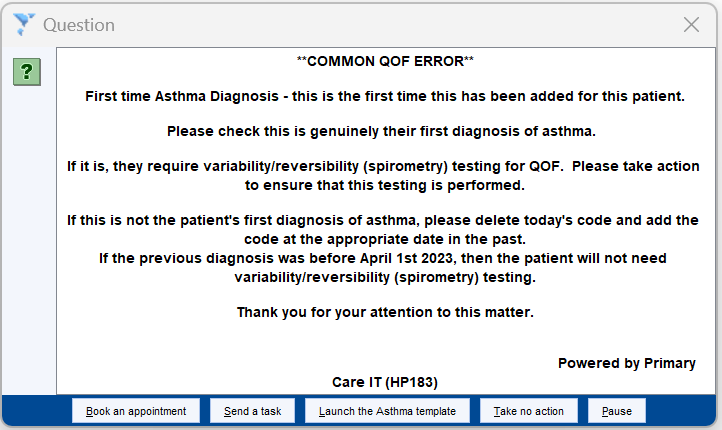Click the 'Powered by Primary' text
The height and width of the screenshot is (430, 722).
point(627,363)
